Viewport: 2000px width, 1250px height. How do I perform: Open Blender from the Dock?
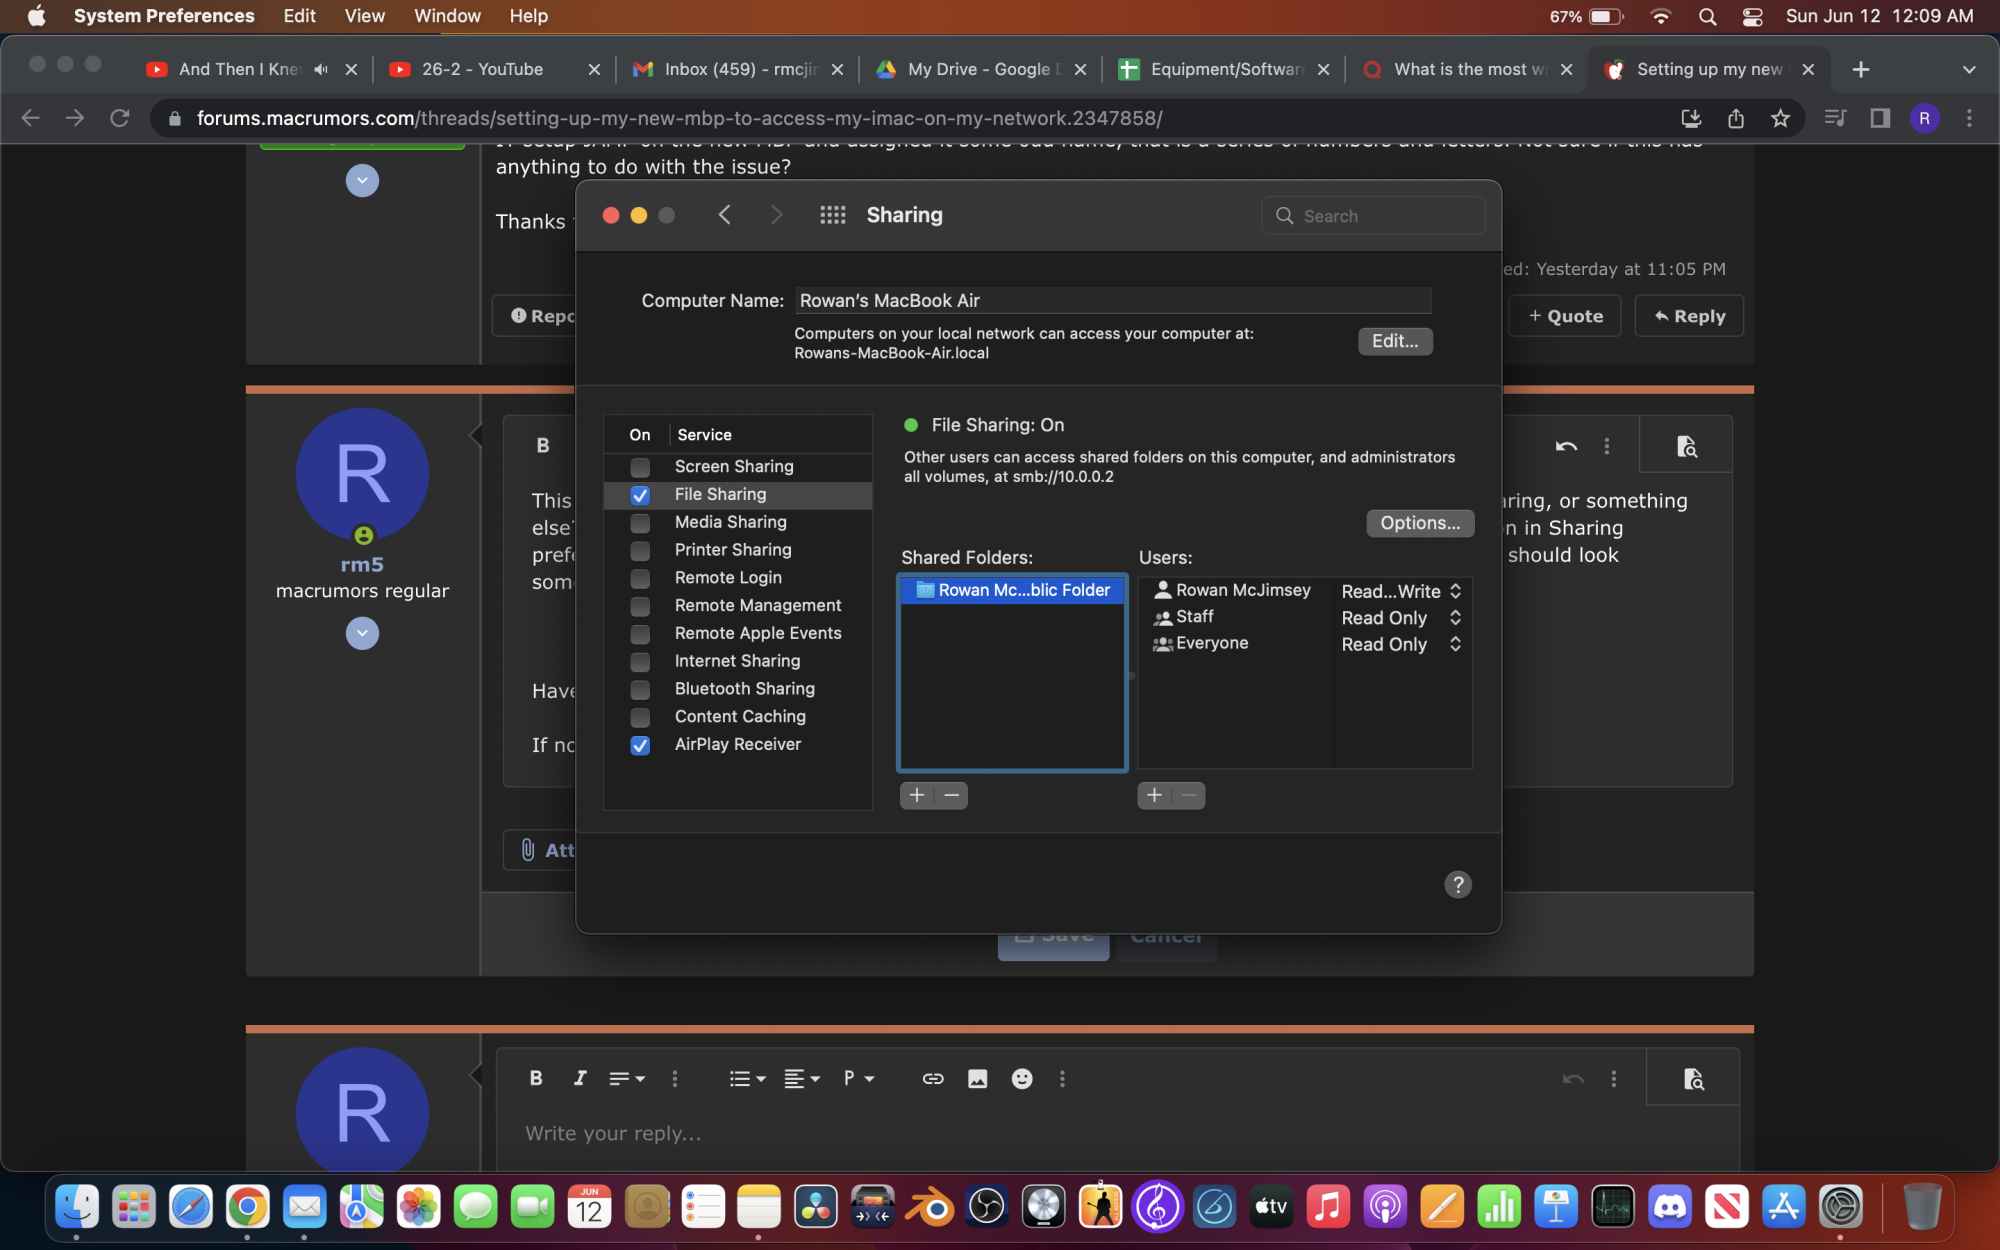pyautogui.click(x=930, y=1207)
